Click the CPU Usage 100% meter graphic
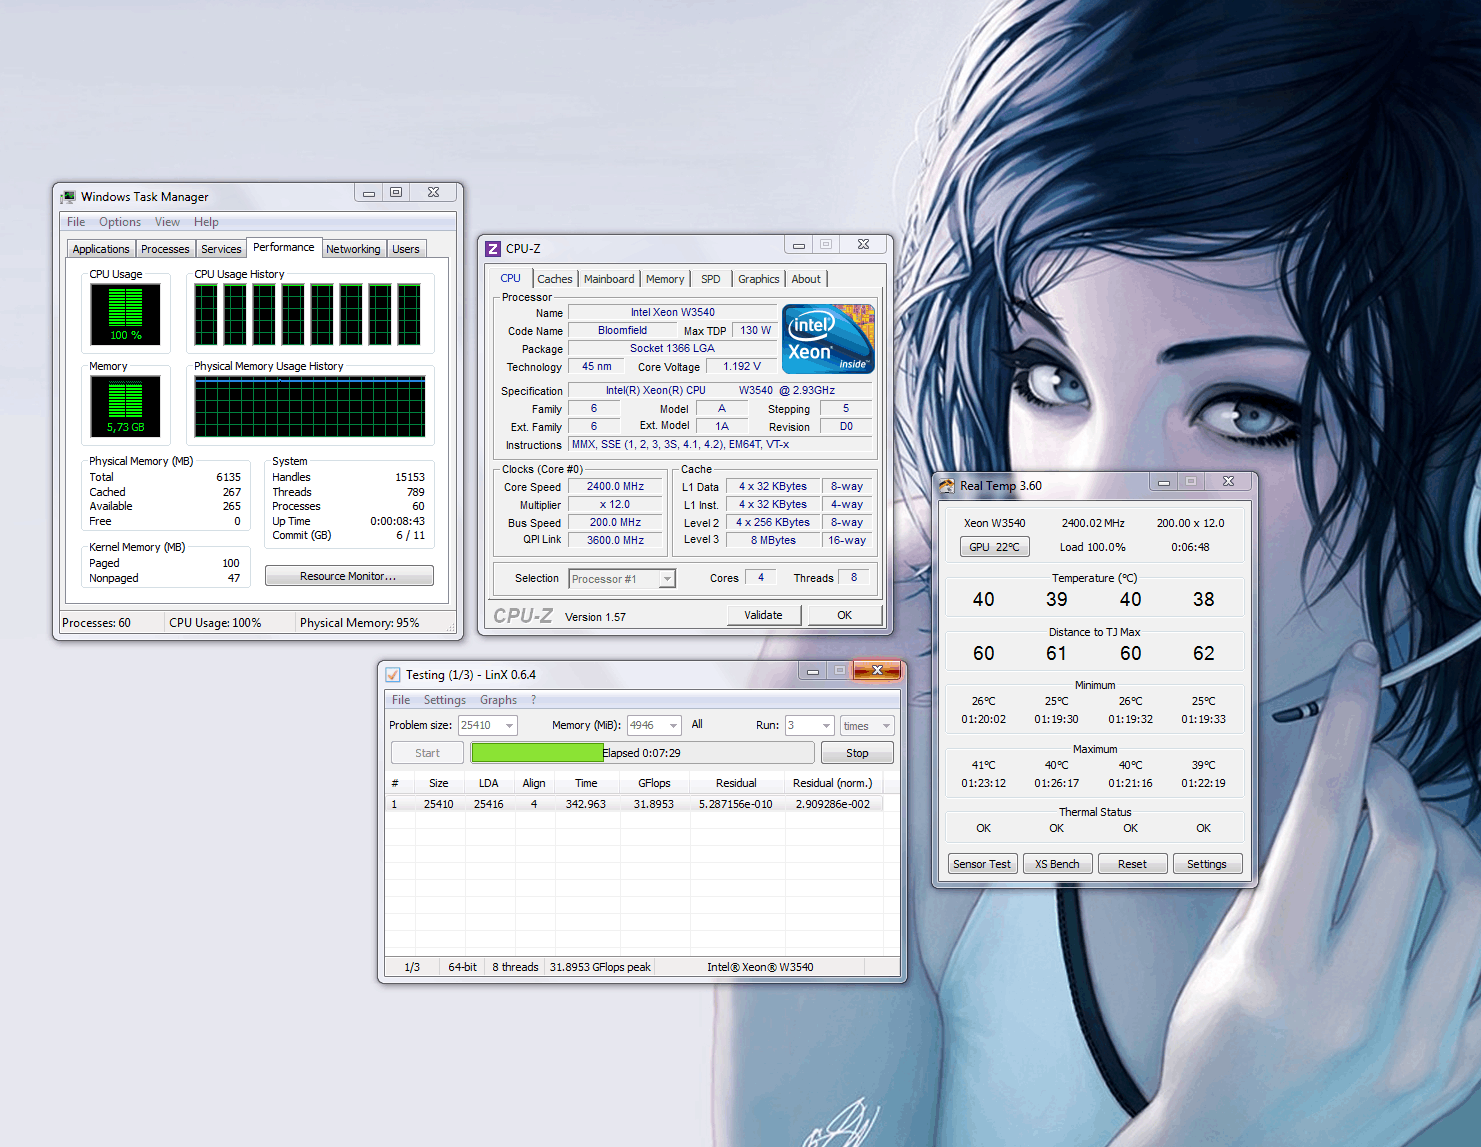This screenshot has height=1147, width=1481. tap(125, 314)
